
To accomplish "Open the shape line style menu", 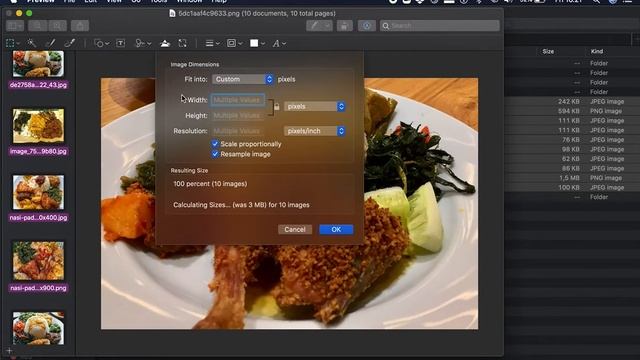I will (x=212, y=43).
